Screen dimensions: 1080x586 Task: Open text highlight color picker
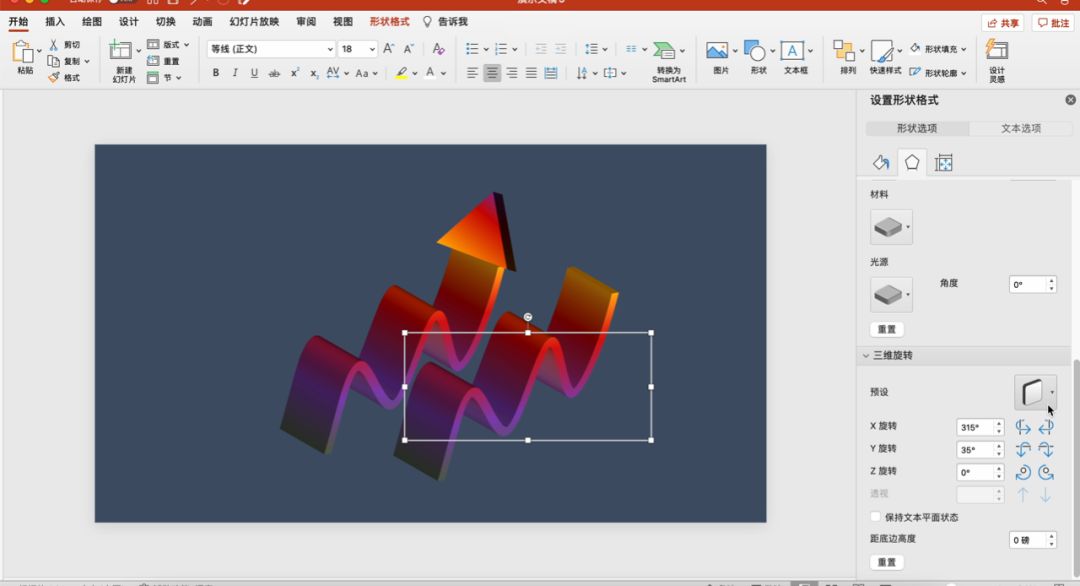point(415,73)
